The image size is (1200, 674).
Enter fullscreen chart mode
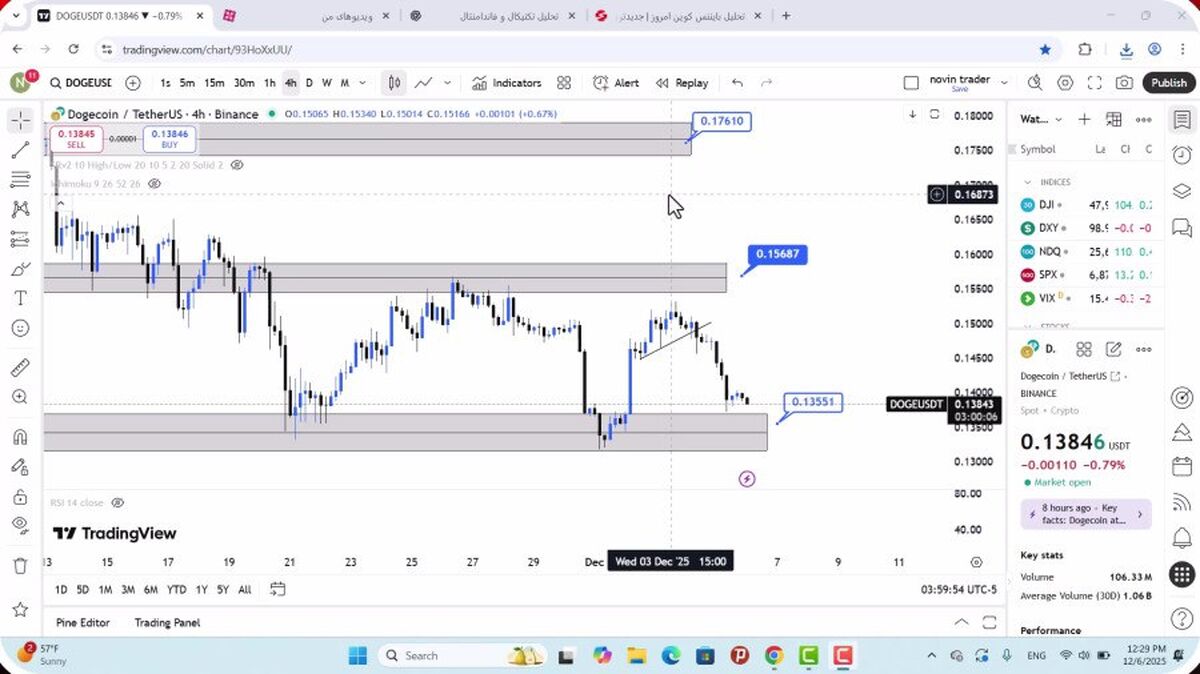click(x=1095, y=83)
